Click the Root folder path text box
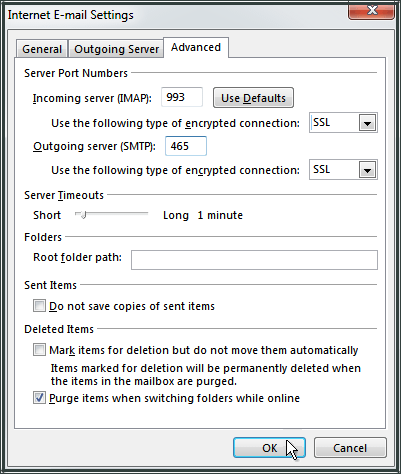This screenshot has height=475, width=401. (x=254, y=260)
